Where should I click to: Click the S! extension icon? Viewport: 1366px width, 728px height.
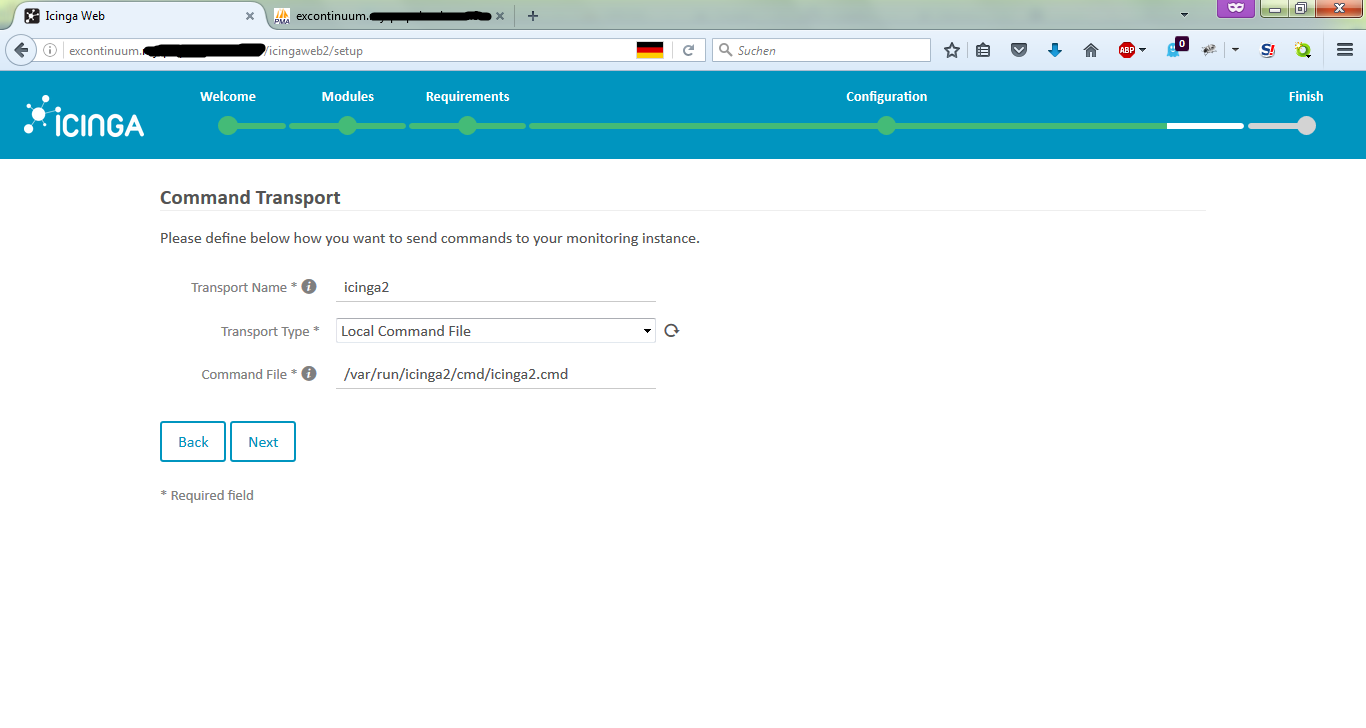point(1268,50)
